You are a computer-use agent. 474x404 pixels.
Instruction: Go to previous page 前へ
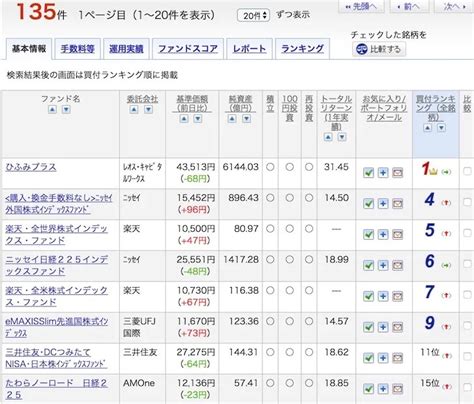410,6
